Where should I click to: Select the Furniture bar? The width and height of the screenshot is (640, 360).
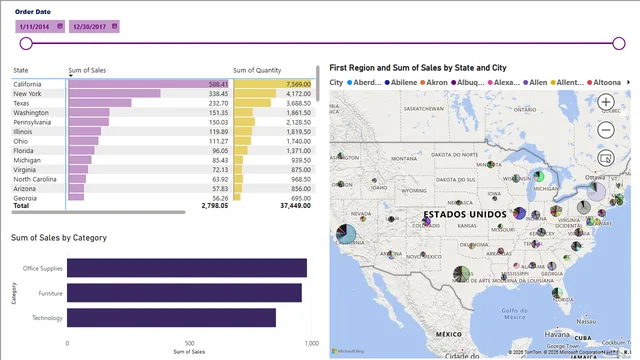point(184,293)
